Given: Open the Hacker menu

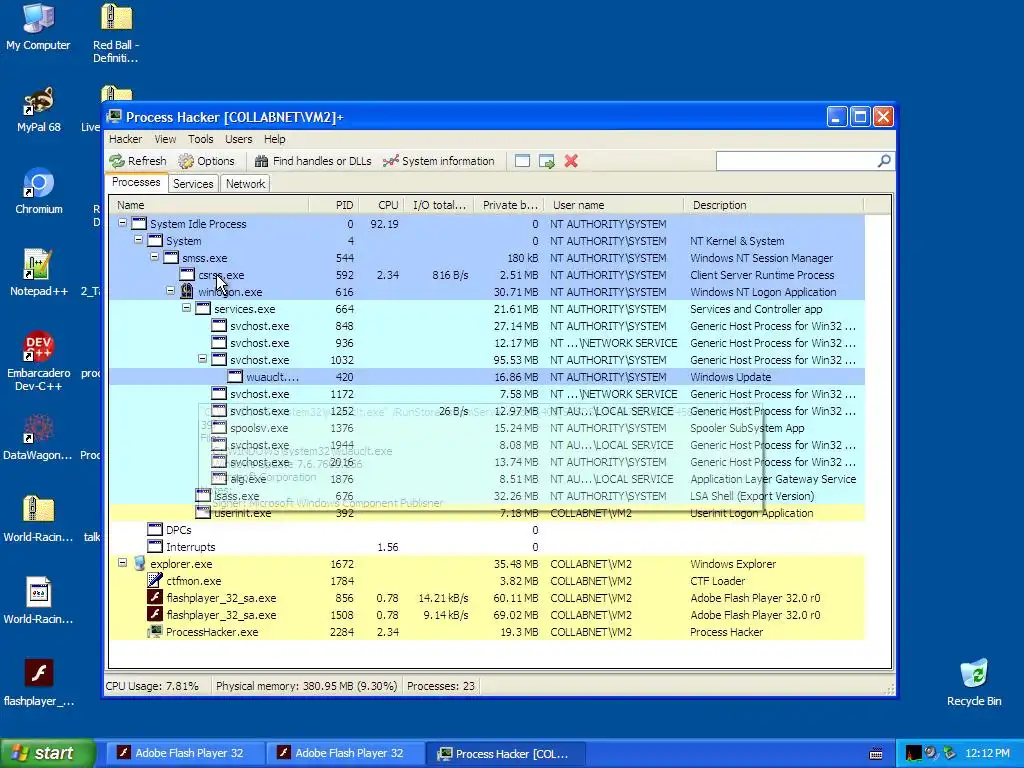Looking at the screenshot, I should 125,139.
